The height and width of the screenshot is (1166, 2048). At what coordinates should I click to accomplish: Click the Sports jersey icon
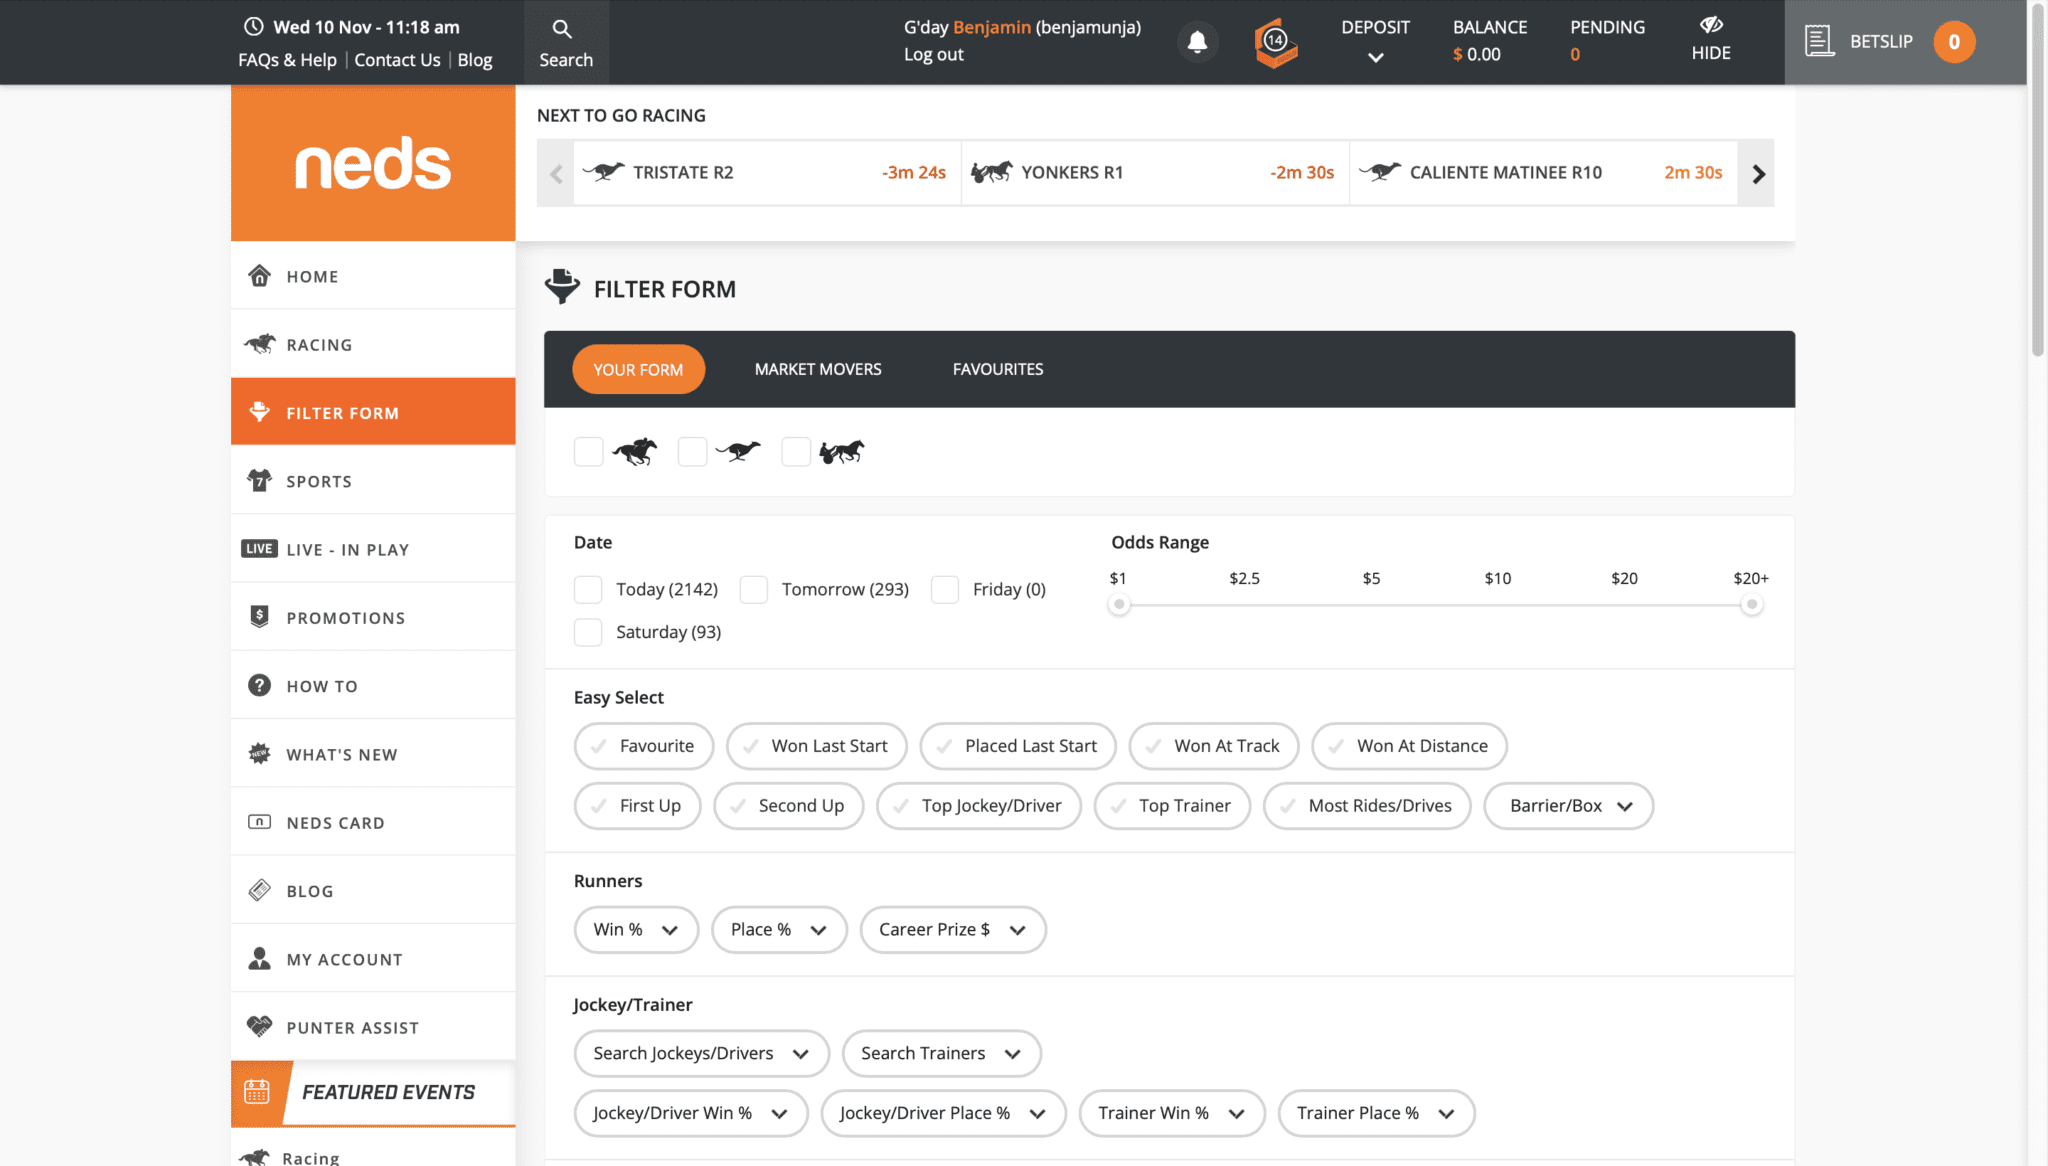click(x=260, y=480)
